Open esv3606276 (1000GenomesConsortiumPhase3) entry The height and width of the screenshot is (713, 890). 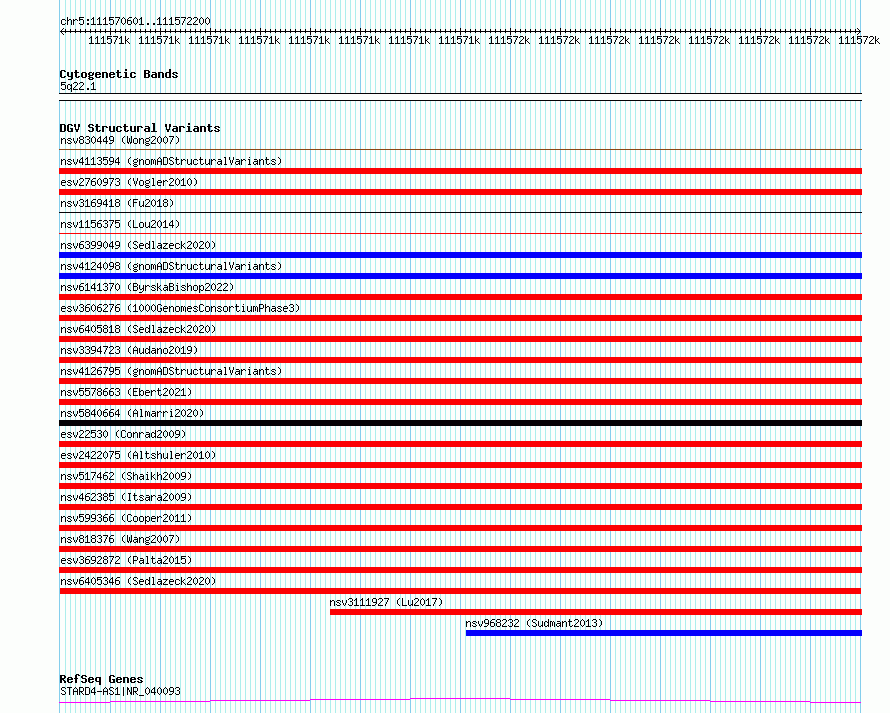180,308
